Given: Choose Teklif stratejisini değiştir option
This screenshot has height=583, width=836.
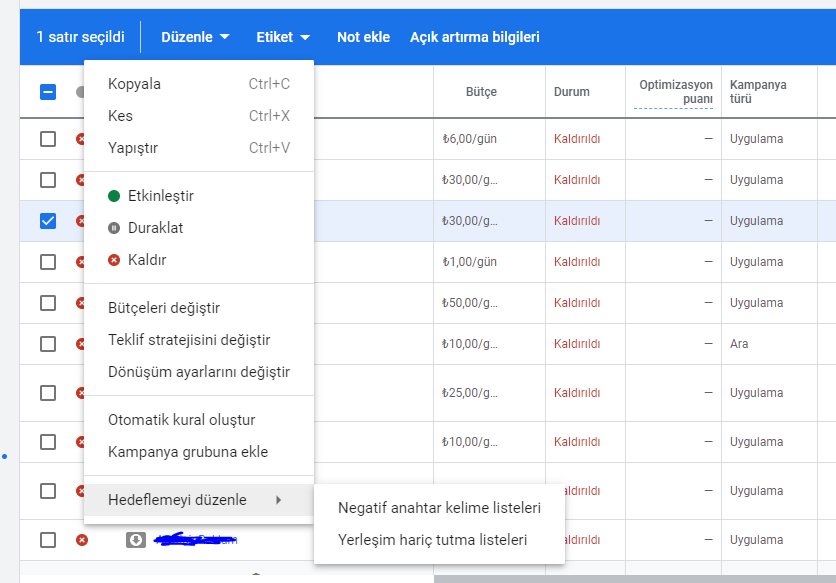Looking at the screenshot, I should pyautogui.click(x=199, y=340).
